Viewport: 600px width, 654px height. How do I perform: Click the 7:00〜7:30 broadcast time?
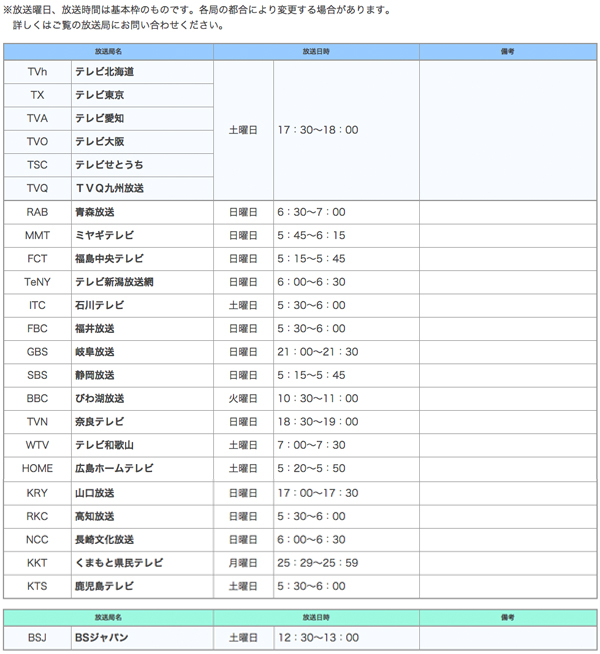click(x=311, y=445)
